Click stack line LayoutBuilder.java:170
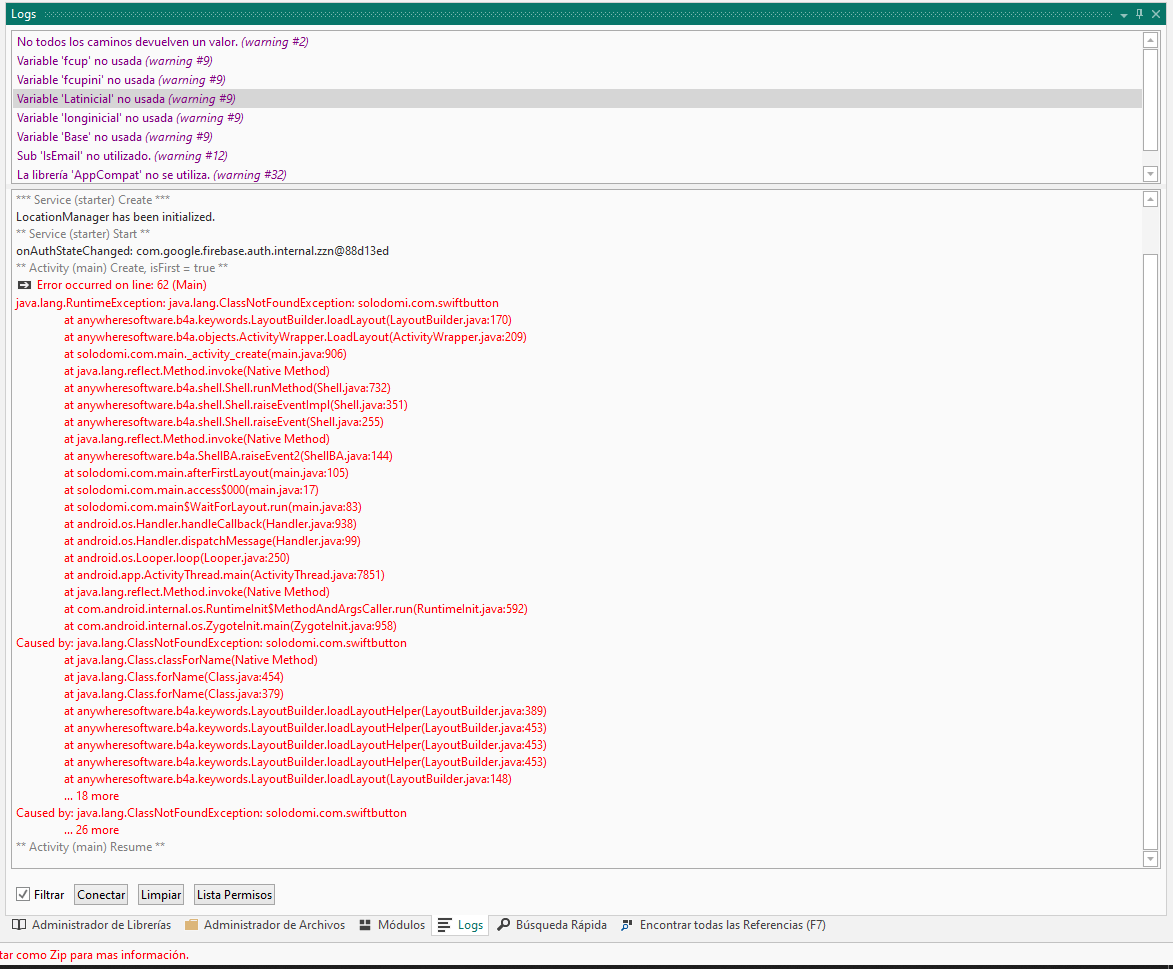 287,320
